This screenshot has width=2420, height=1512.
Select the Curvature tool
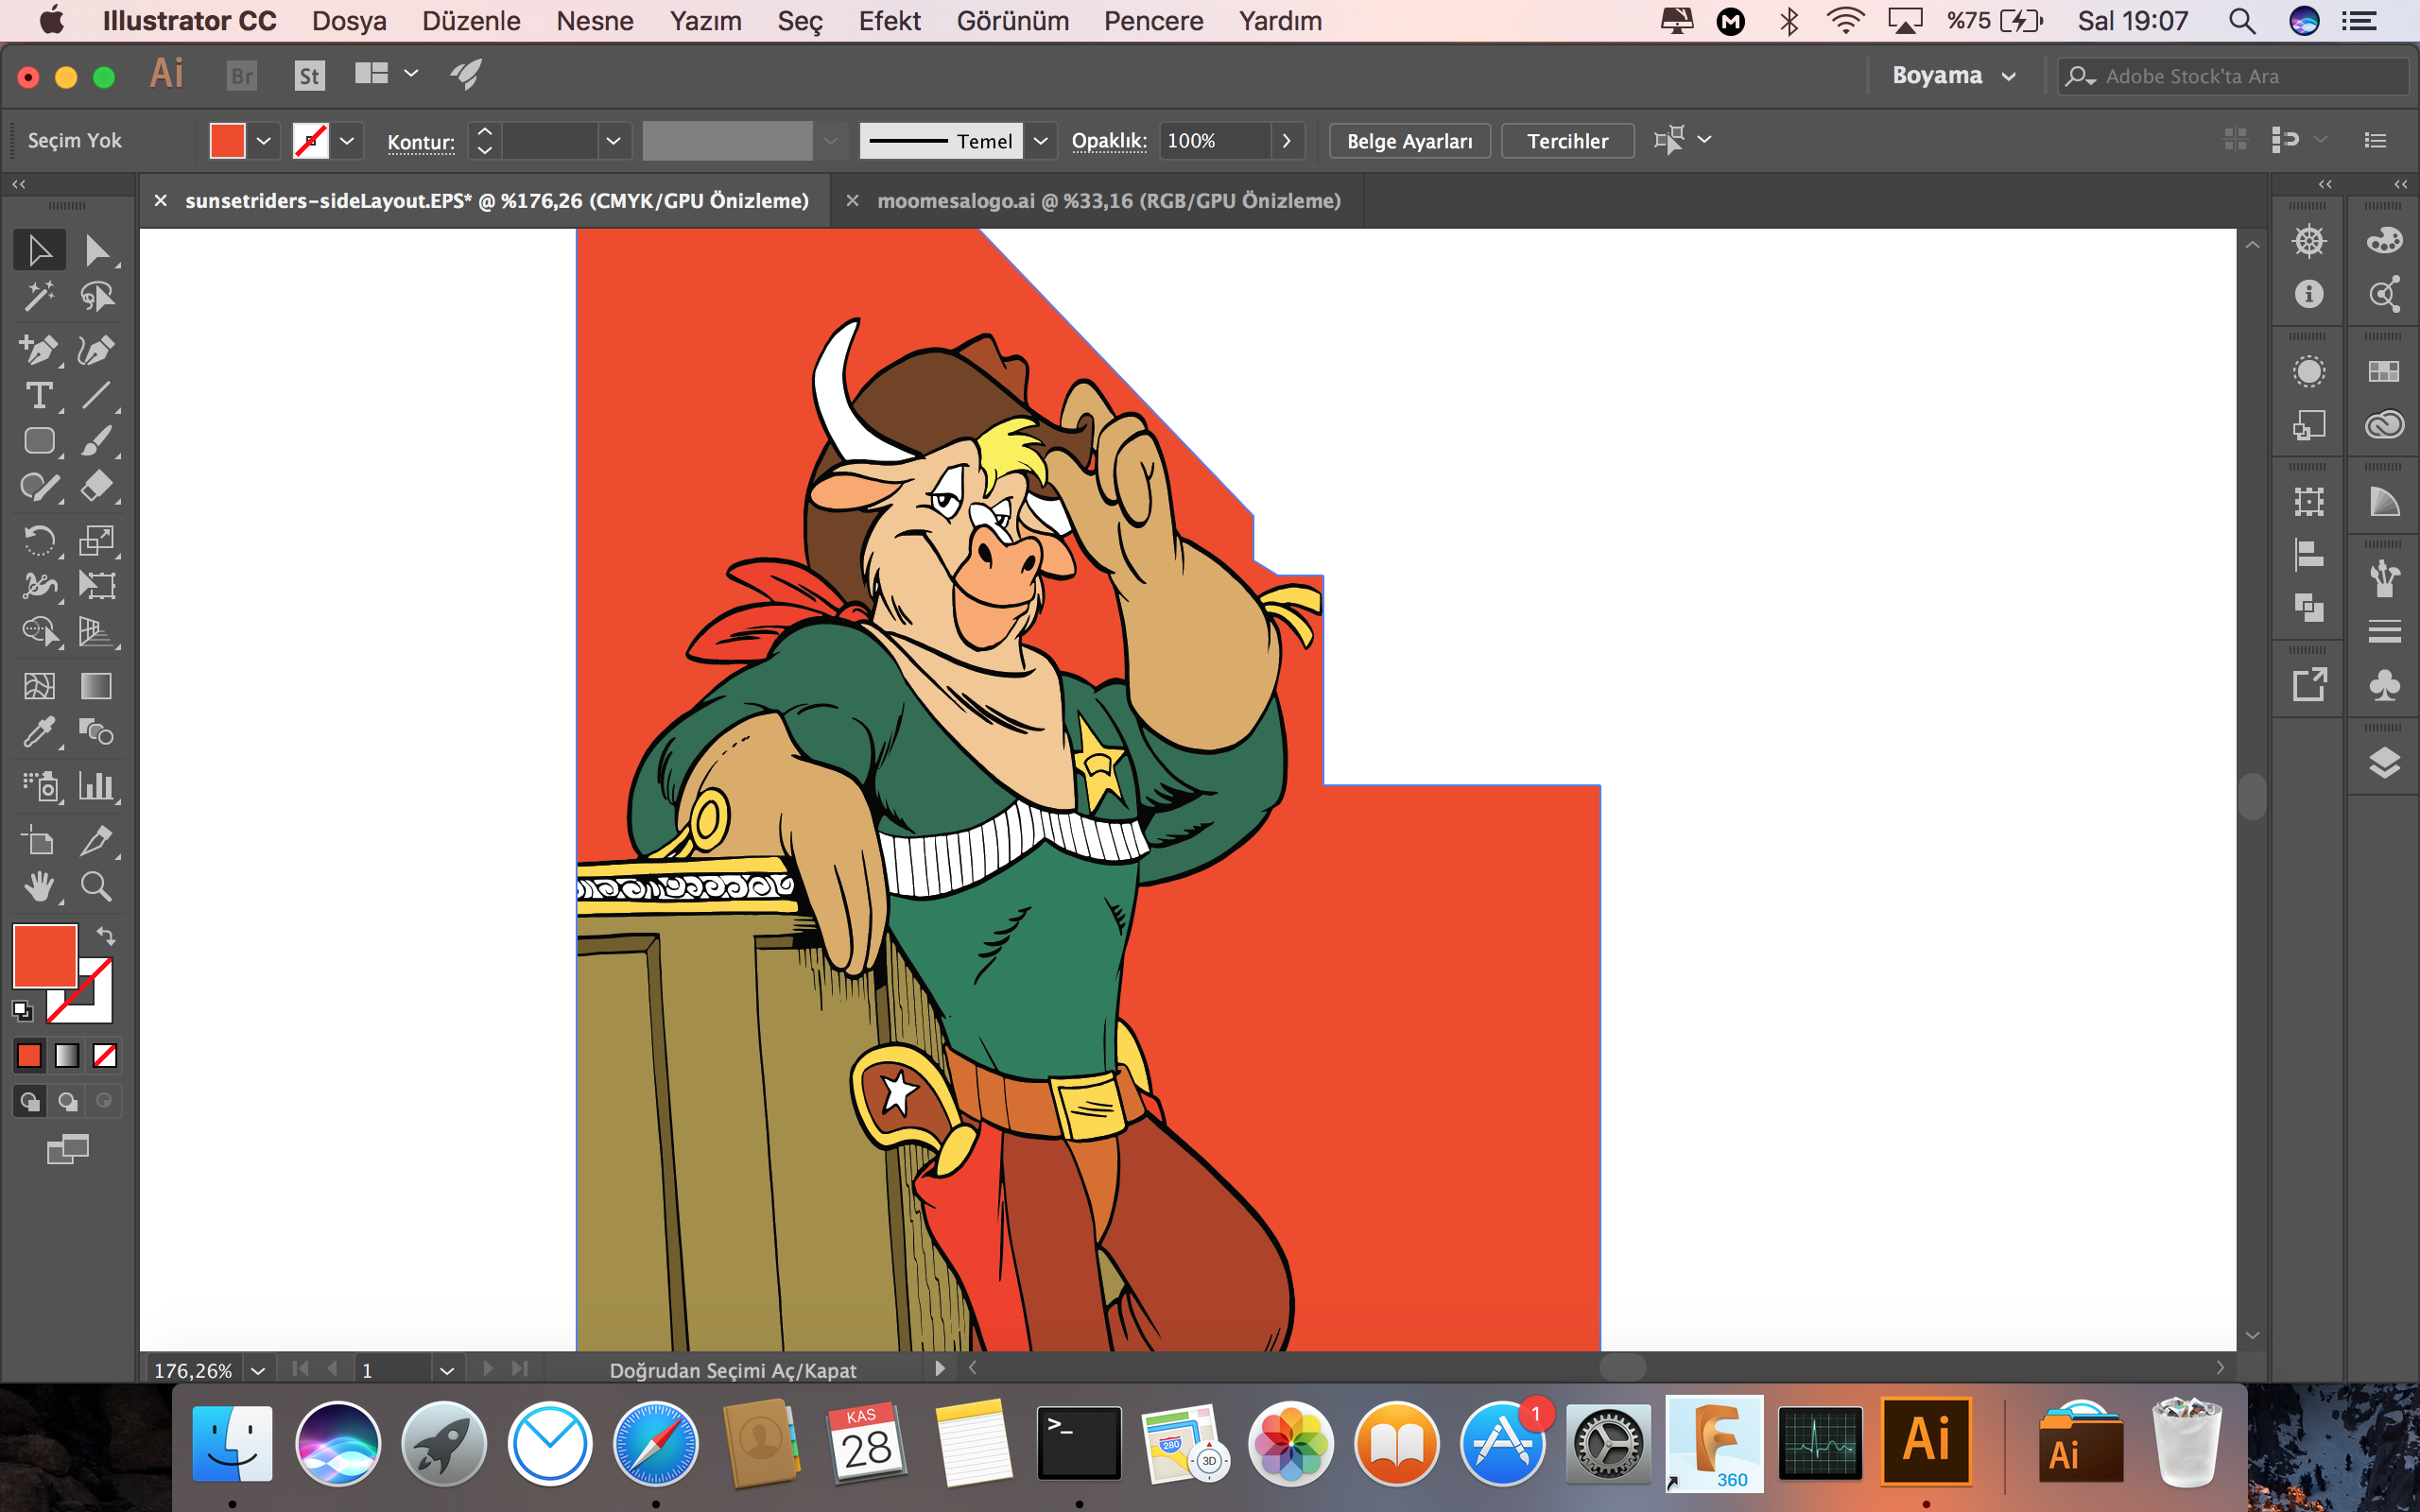(x=96, y=349)
